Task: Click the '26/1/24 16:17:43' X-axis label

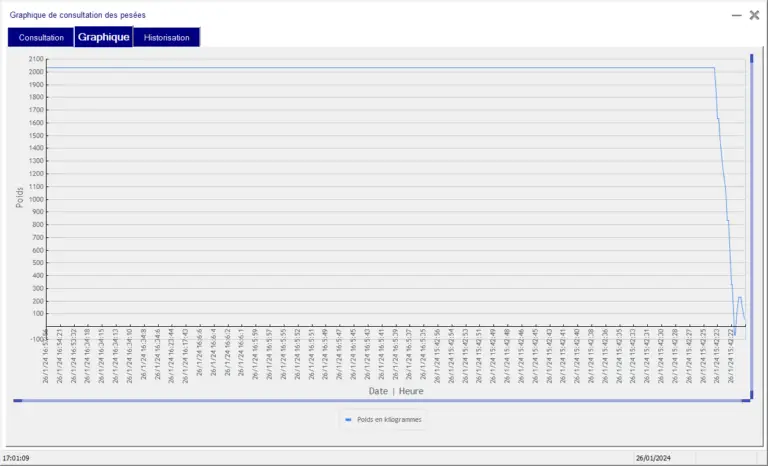Action: [x=185, y=356]
